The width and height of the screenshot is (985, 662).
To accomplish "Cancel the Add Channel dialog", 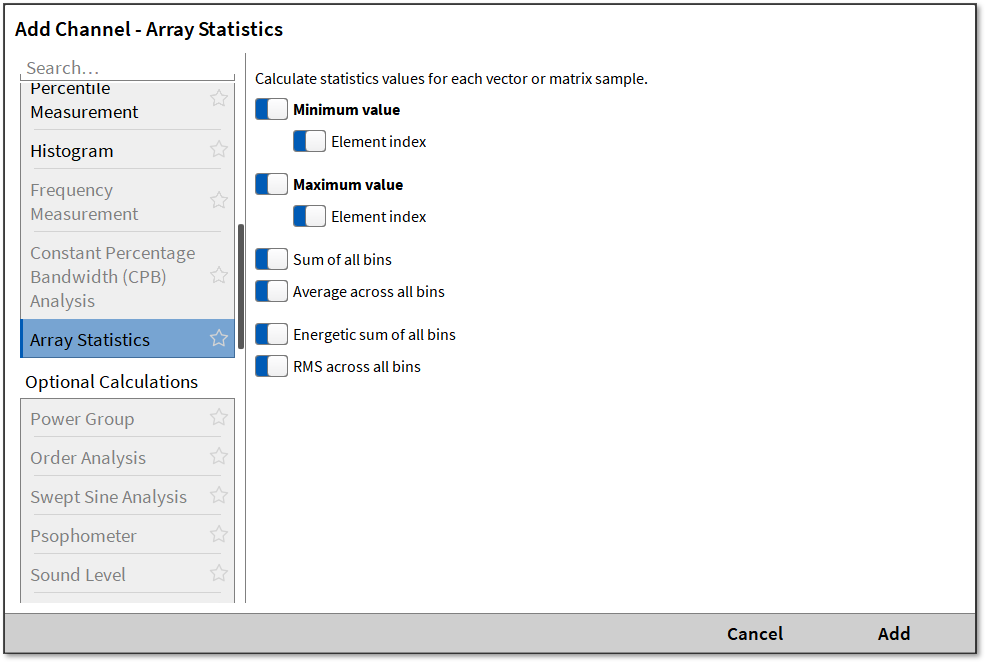I will pyautogui.click(x=755, y=633).
